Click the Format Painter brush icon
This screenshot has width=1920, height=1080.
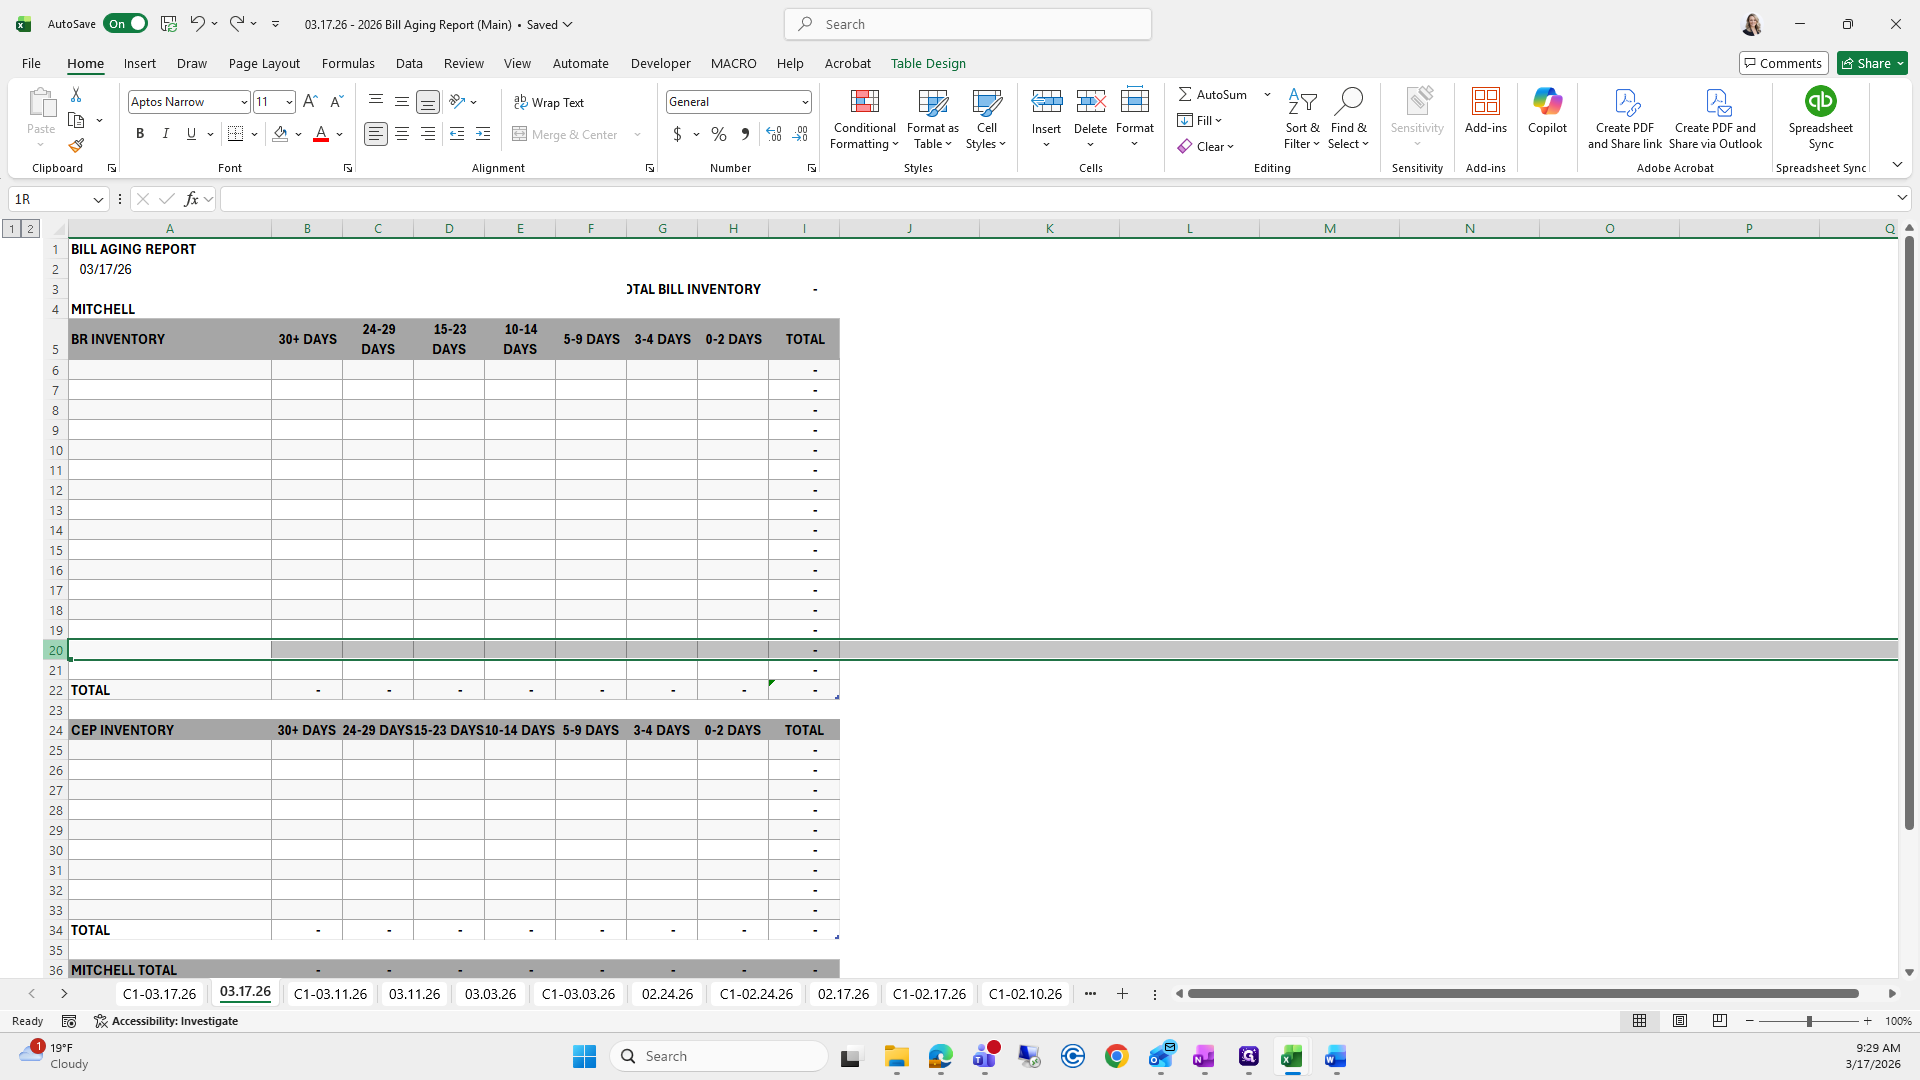[76, 146]
